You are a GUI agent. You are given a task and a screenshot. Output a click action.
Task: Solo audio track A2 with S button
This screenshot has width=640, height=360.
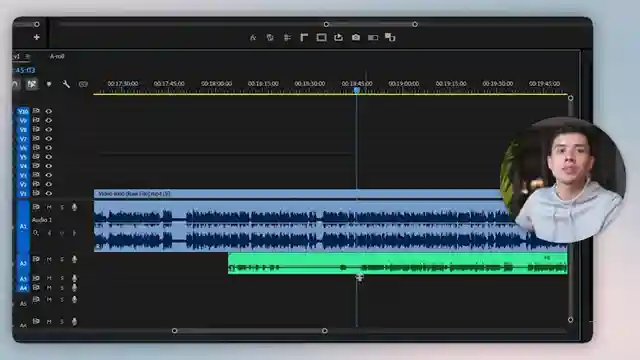[x=62, y=259]
